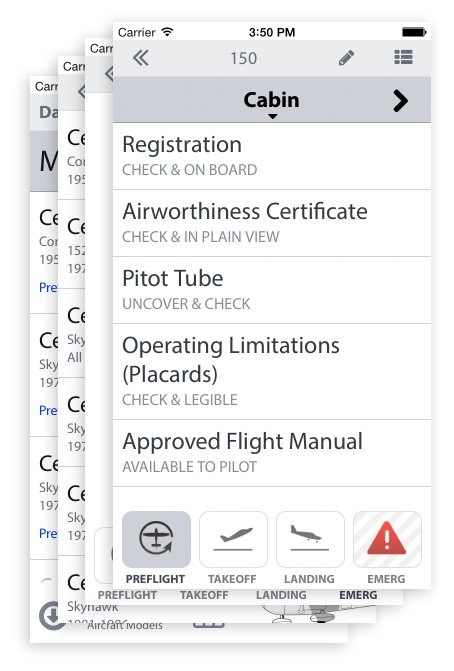
Task: Tap the double-chevron back icon
Action: (x=140, y=58)
